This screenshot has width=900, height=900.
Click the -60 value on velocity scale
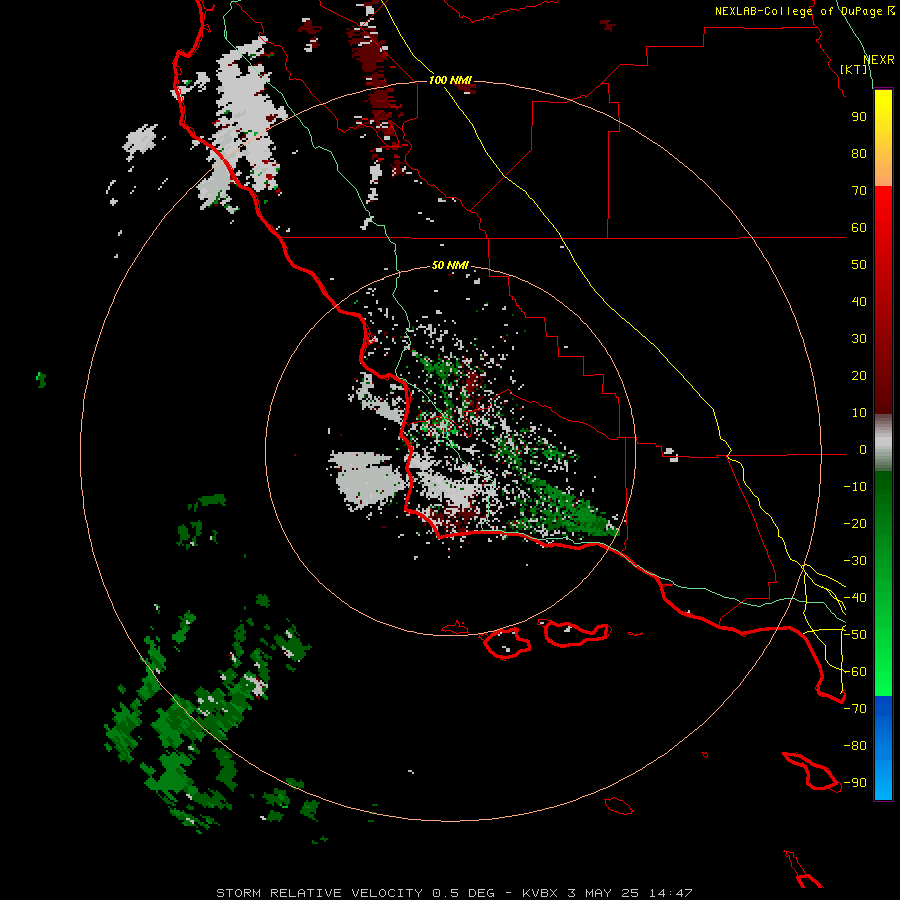(x=855, y=672)
